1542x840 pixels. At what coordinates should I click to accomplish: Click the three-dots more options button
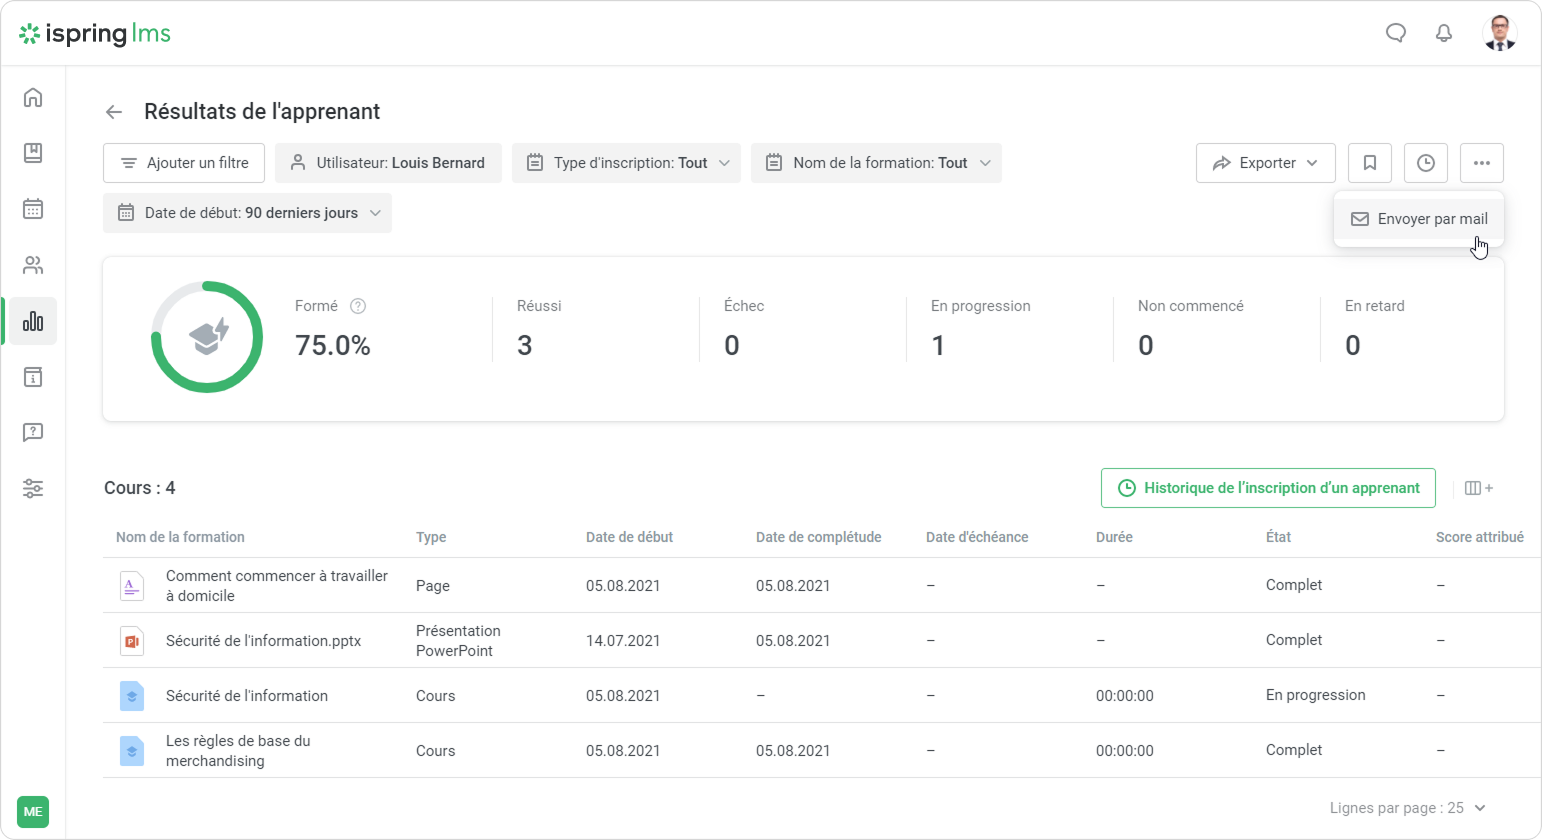[1481, 163]
